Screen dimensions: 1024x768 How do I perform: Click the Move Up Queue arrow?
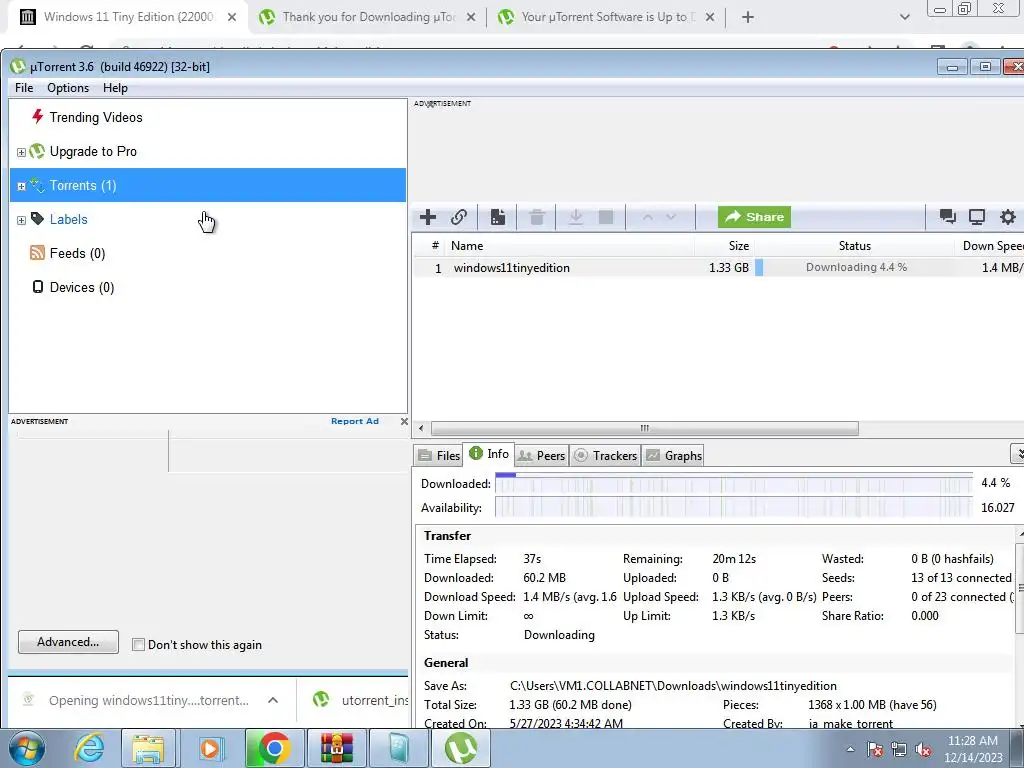(647, 217)
